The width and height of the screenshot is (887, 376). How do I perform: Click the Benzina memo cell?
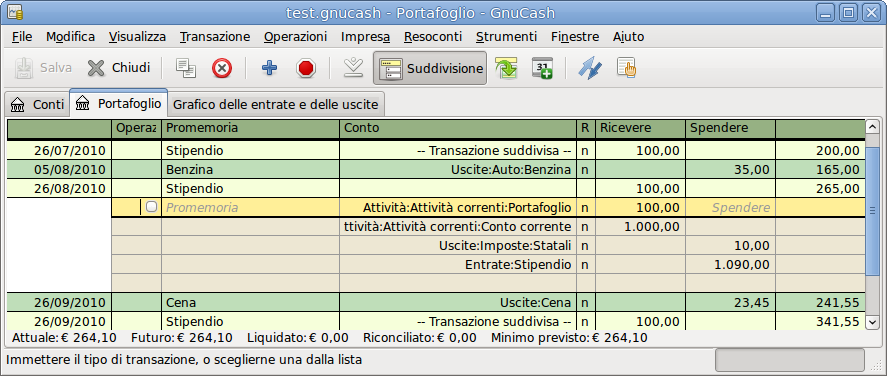(x=251, y=169)
